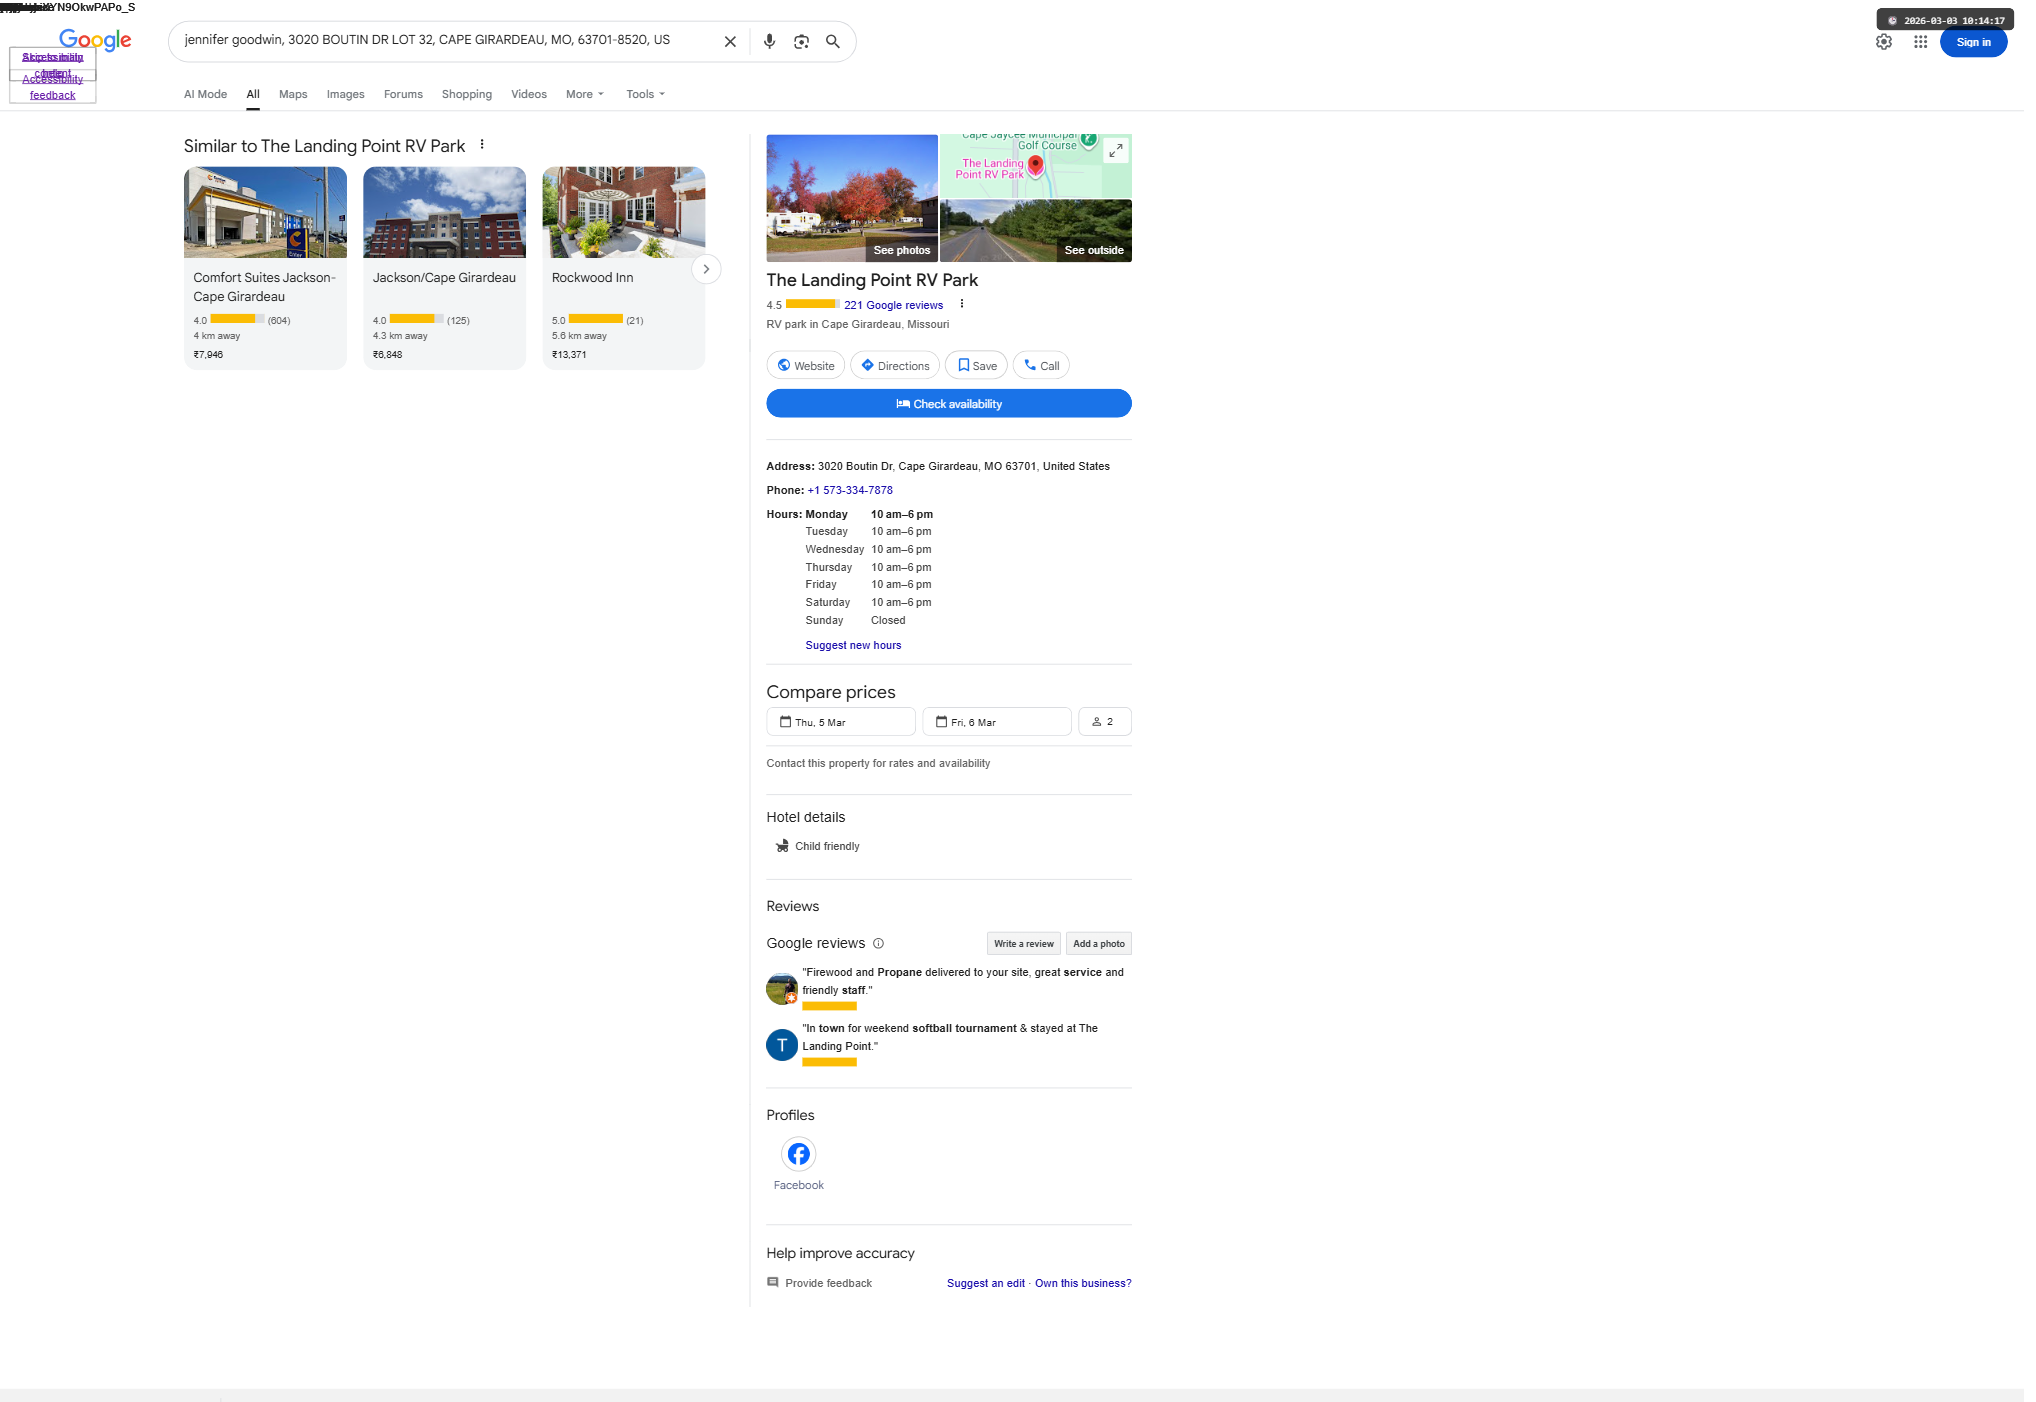Open the Jackson/Cape Girardeau hotel card

tap(444, 268)
